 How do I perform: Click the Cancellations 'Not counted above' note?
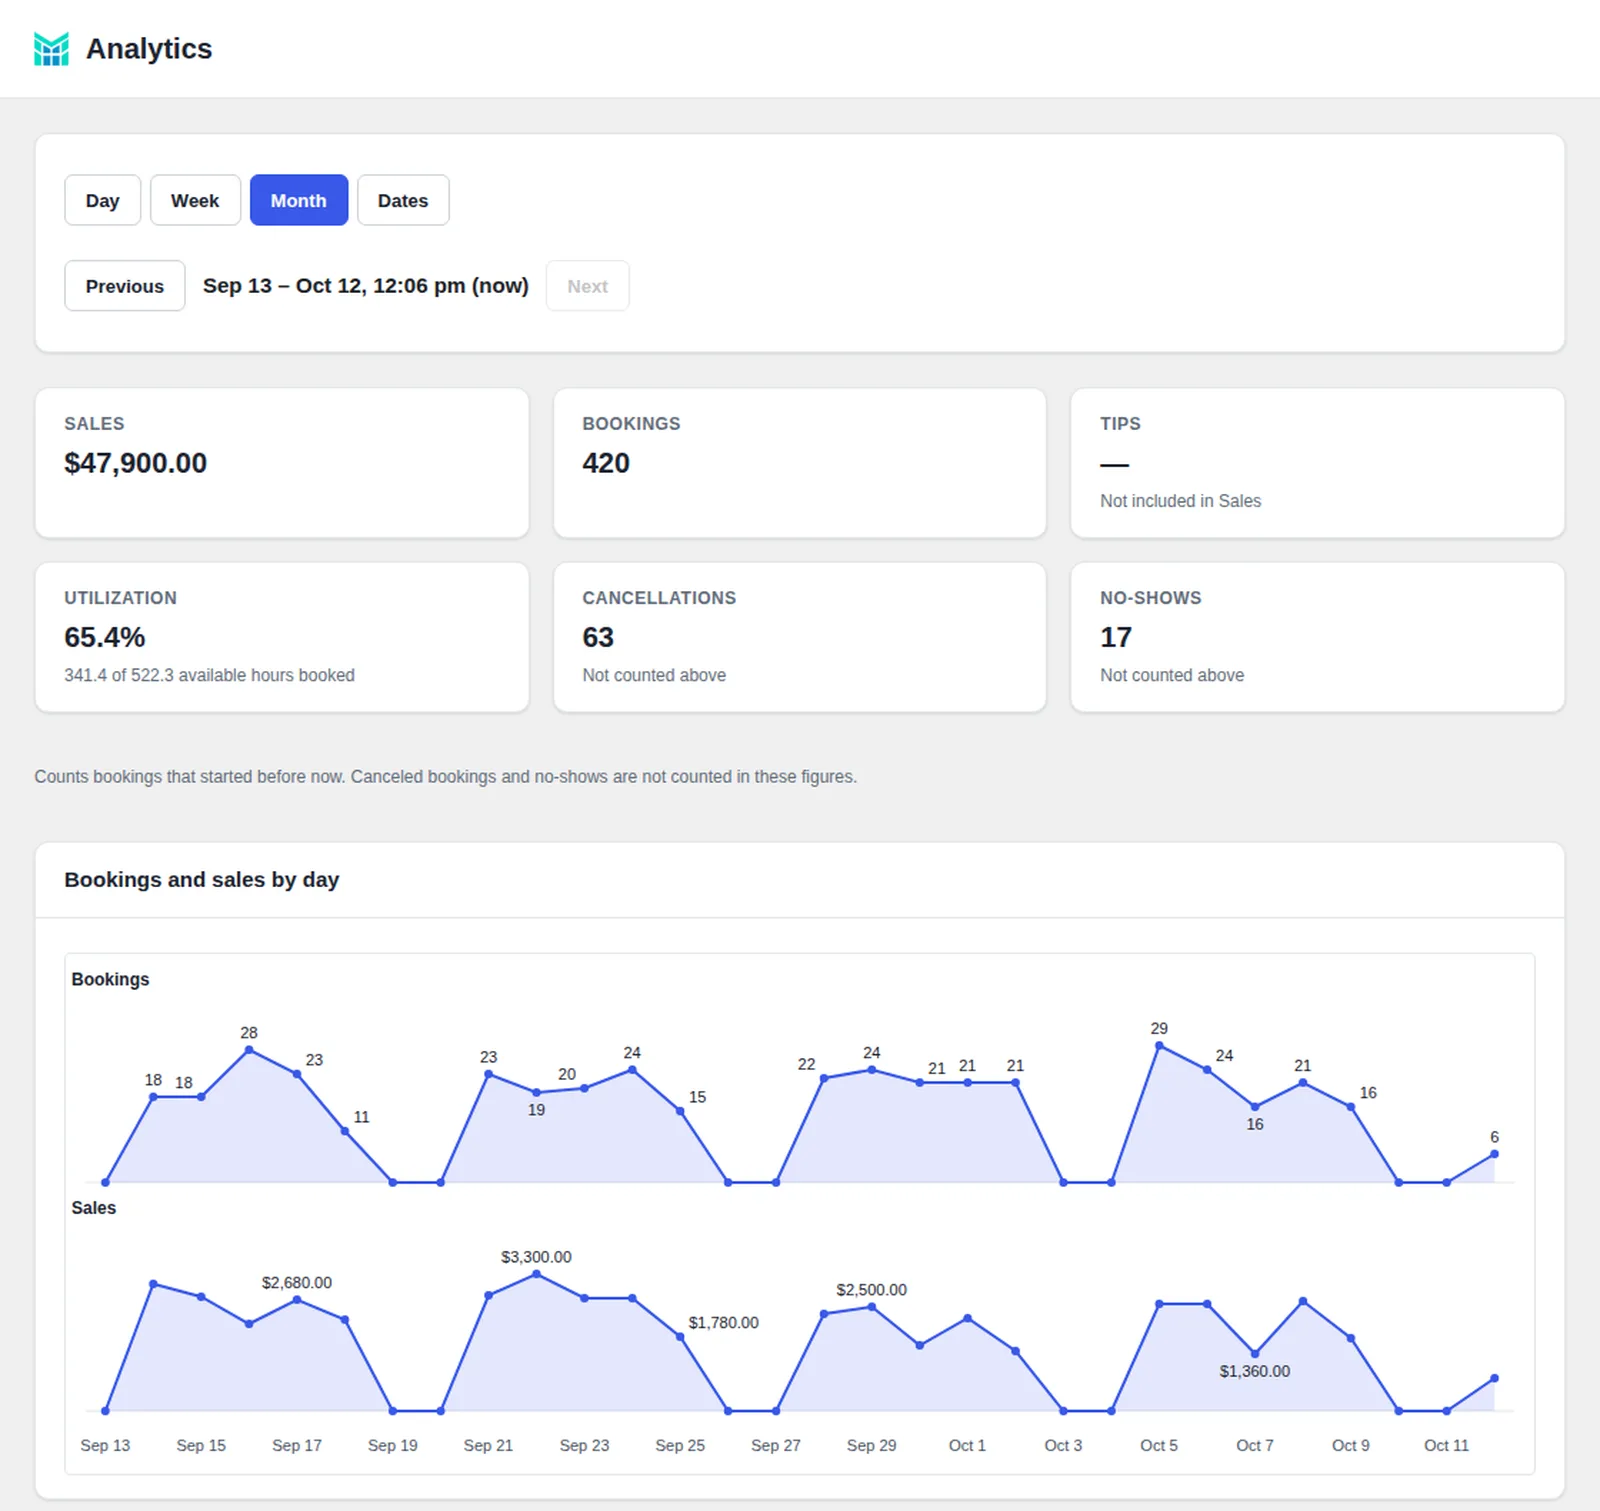pos(654,675)
